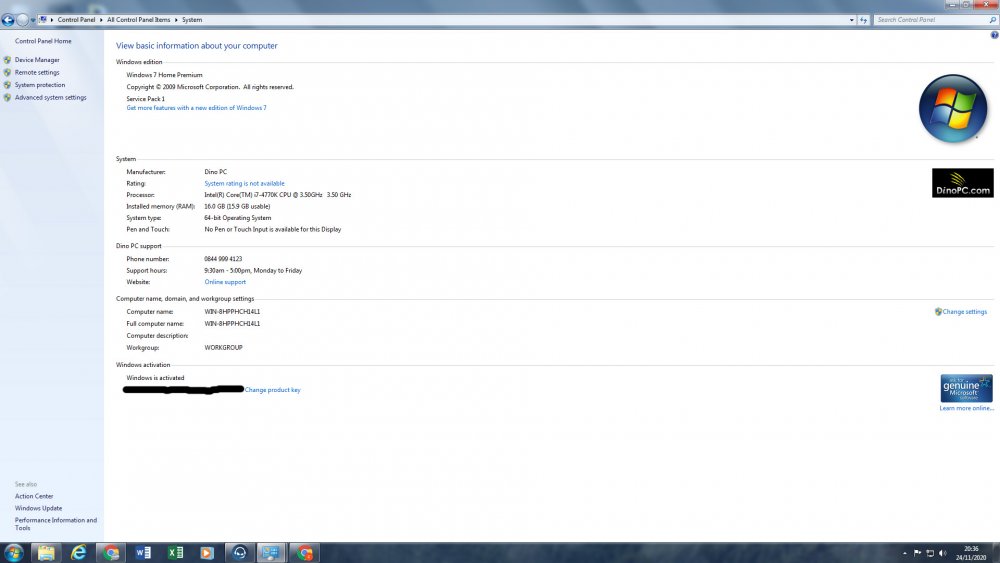Click the blue help question mark icon
This screenshot has height=563, width=1000.
(994, 35)
